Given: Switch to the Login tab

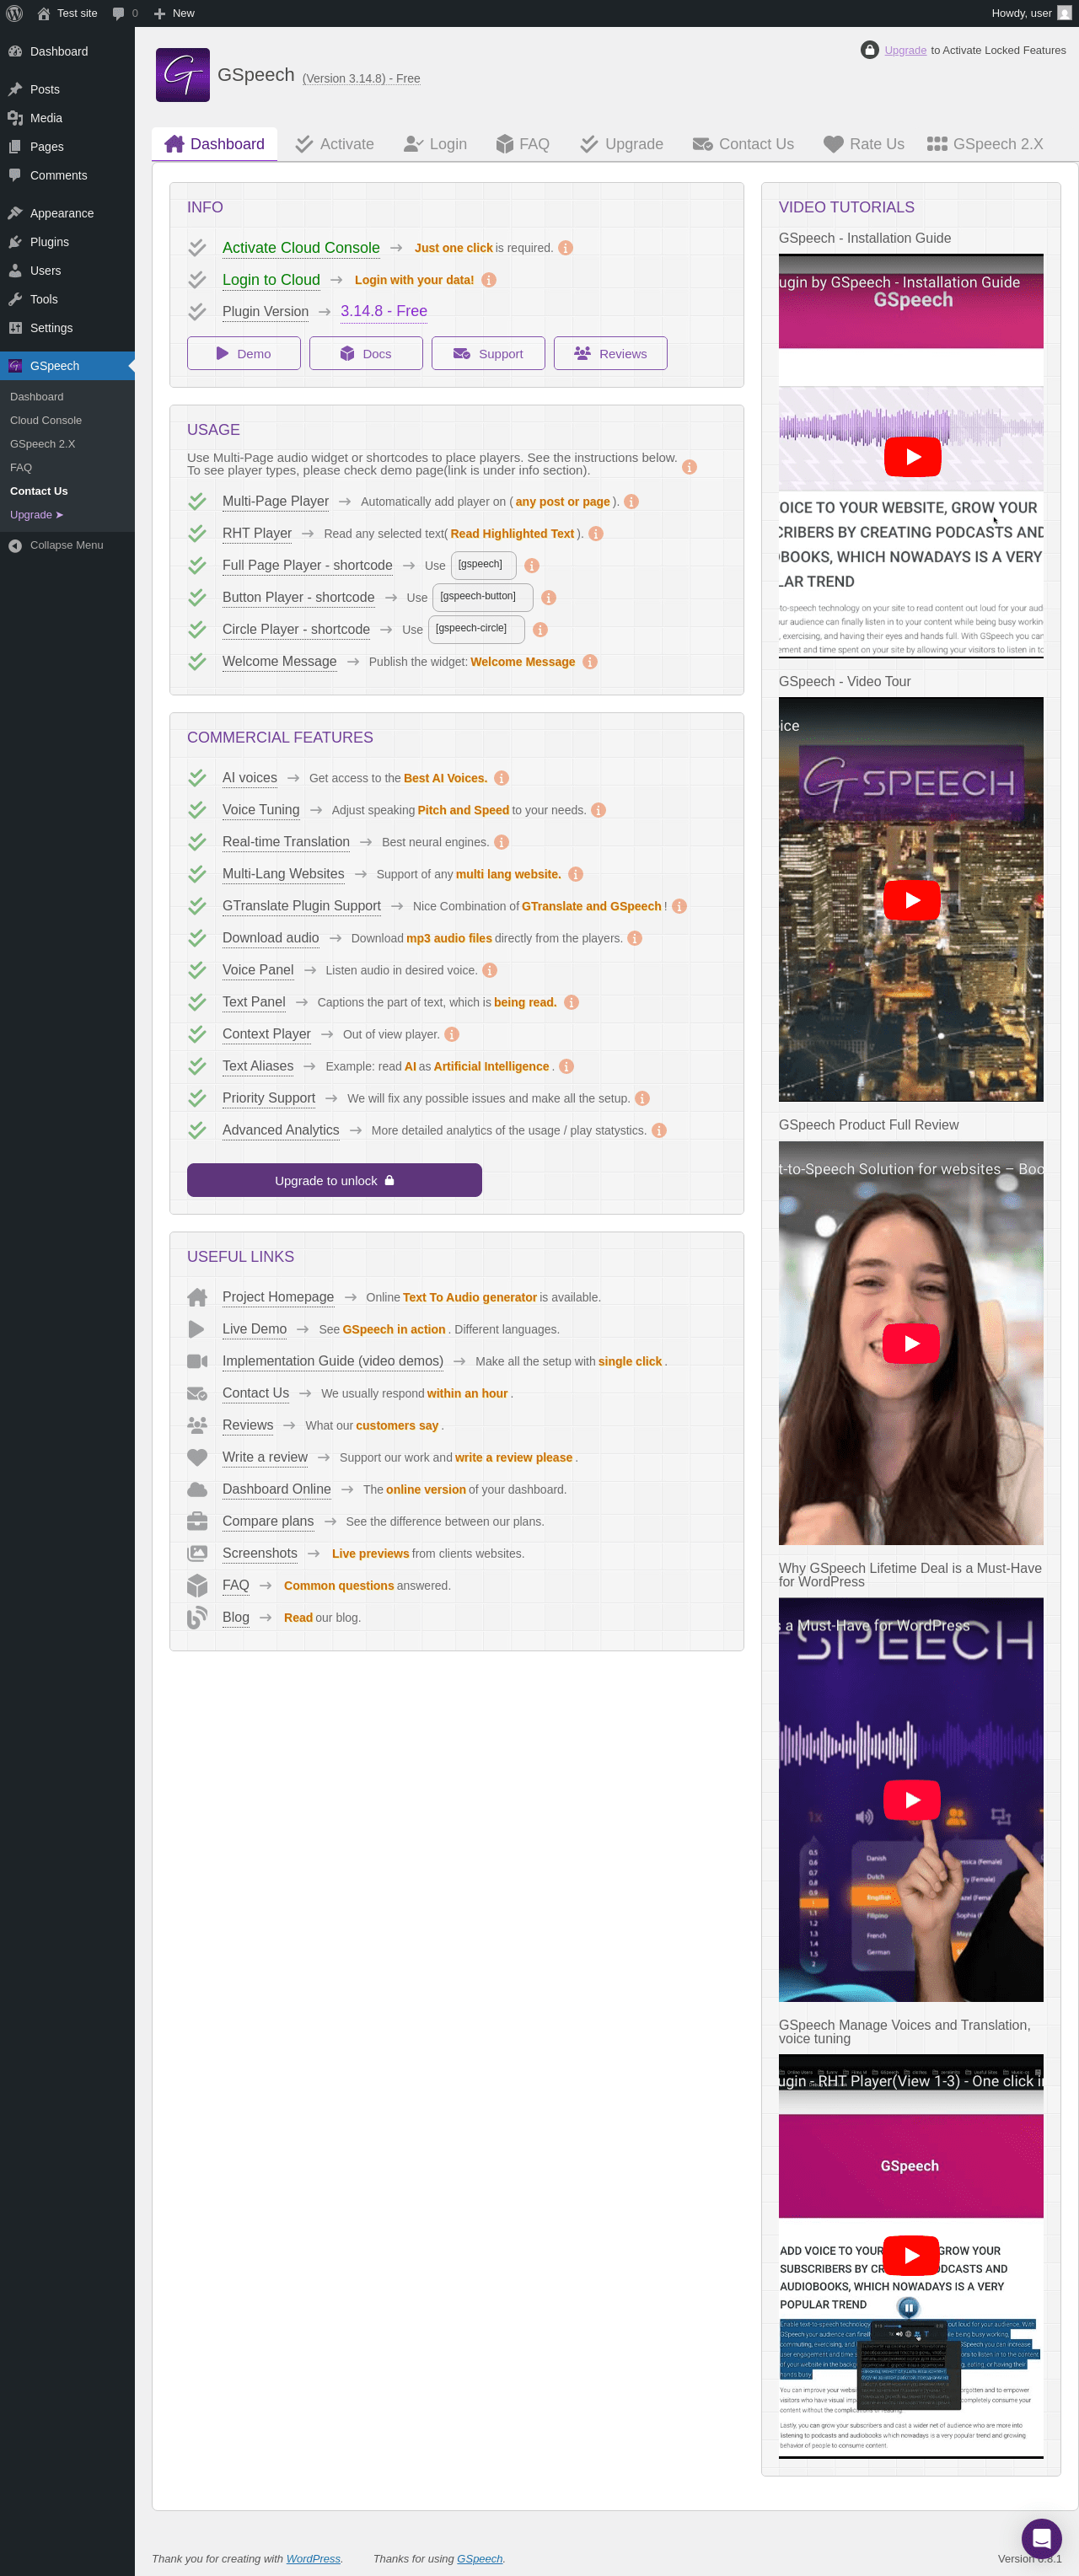Looking at the screenshot, I should [x=435, y=144].
